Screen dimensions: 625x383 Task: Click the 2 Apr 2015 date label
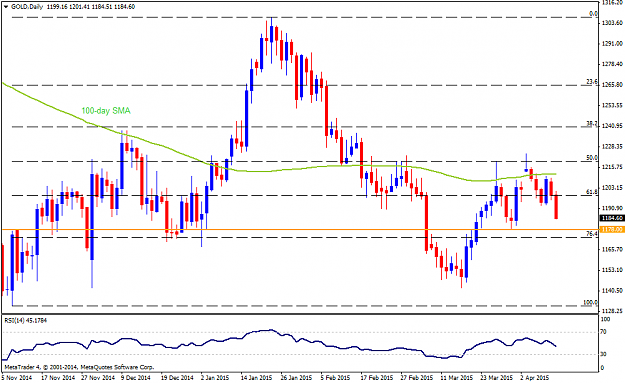click(x=535, y=377)
